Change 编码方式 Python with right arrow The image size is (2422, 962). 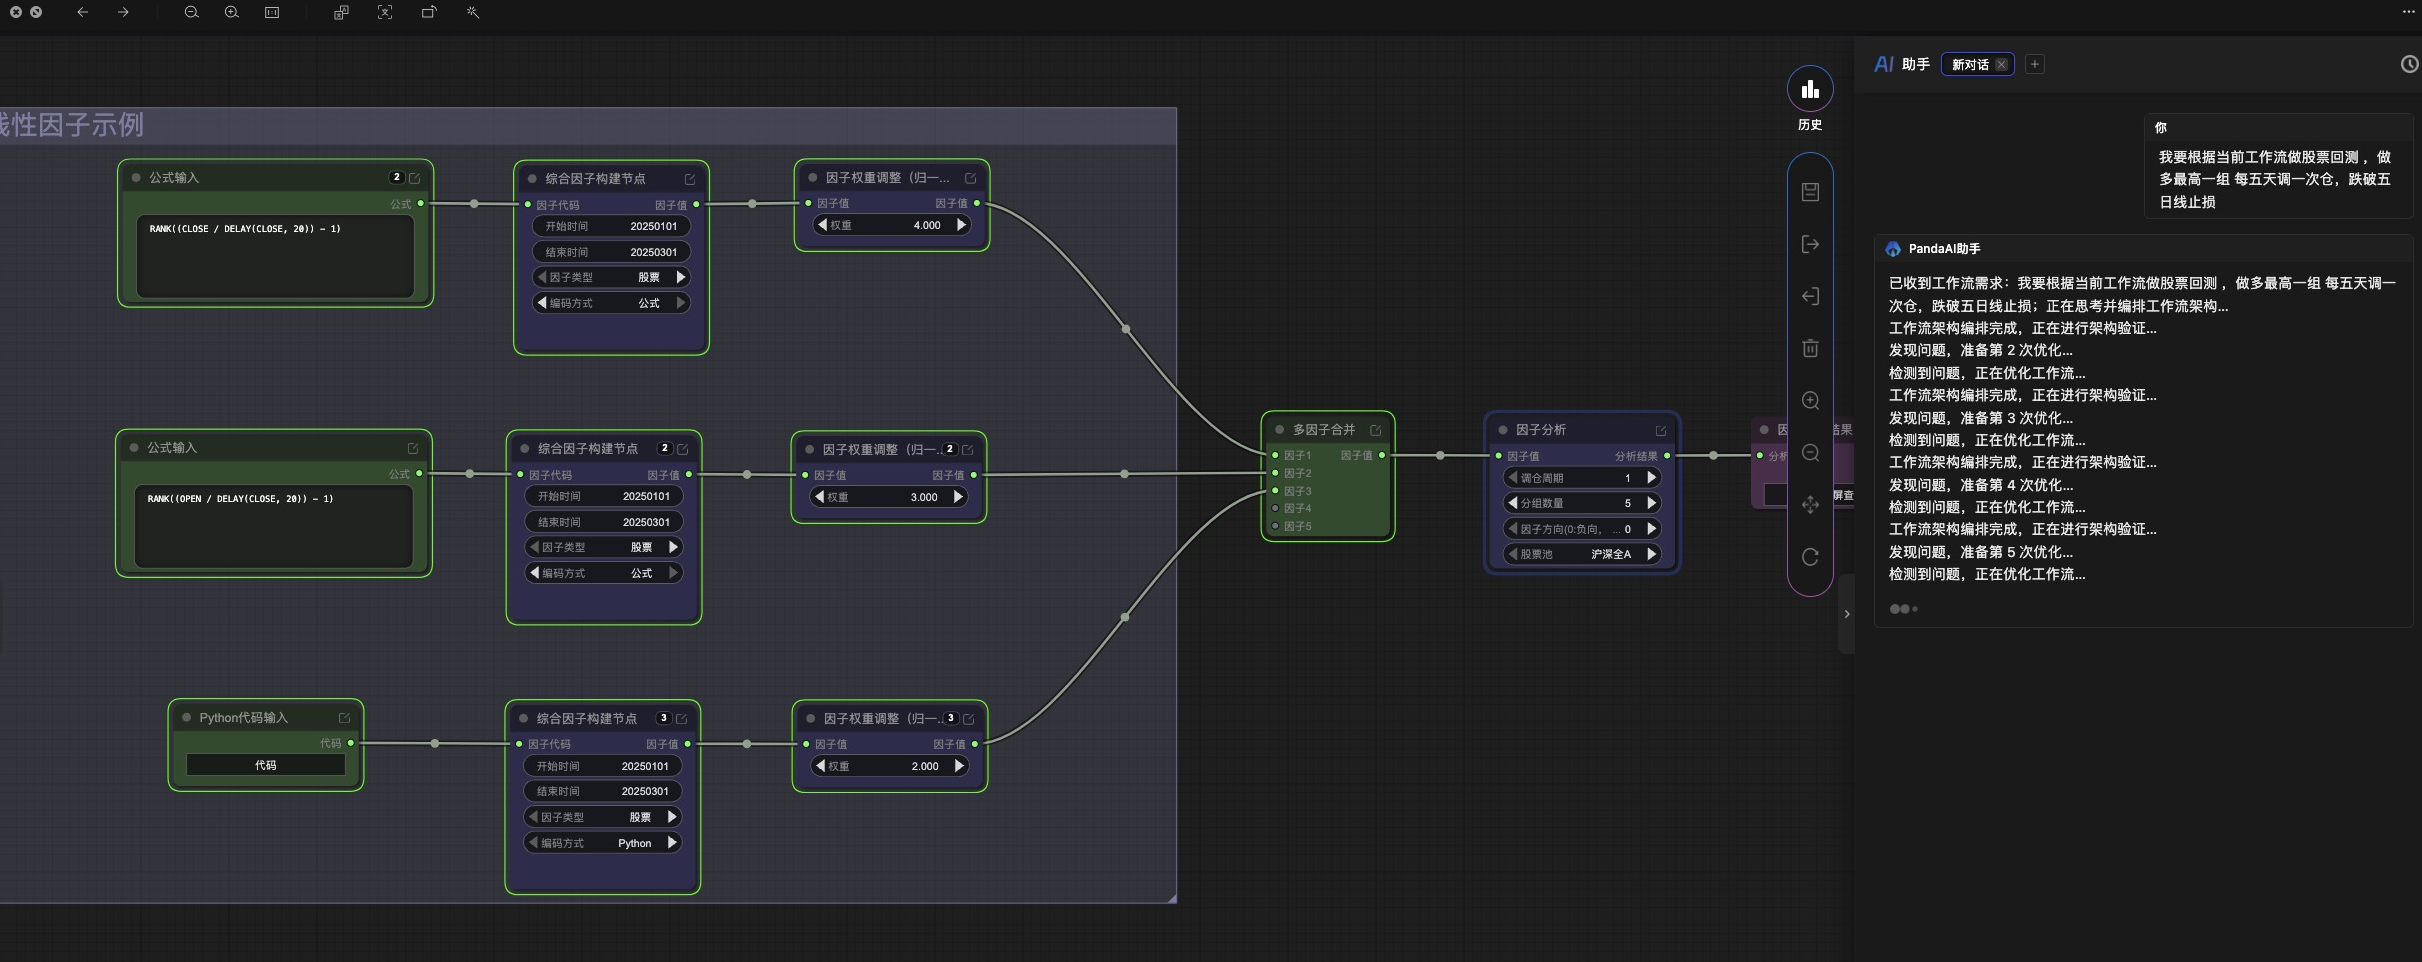click(673, 843)
